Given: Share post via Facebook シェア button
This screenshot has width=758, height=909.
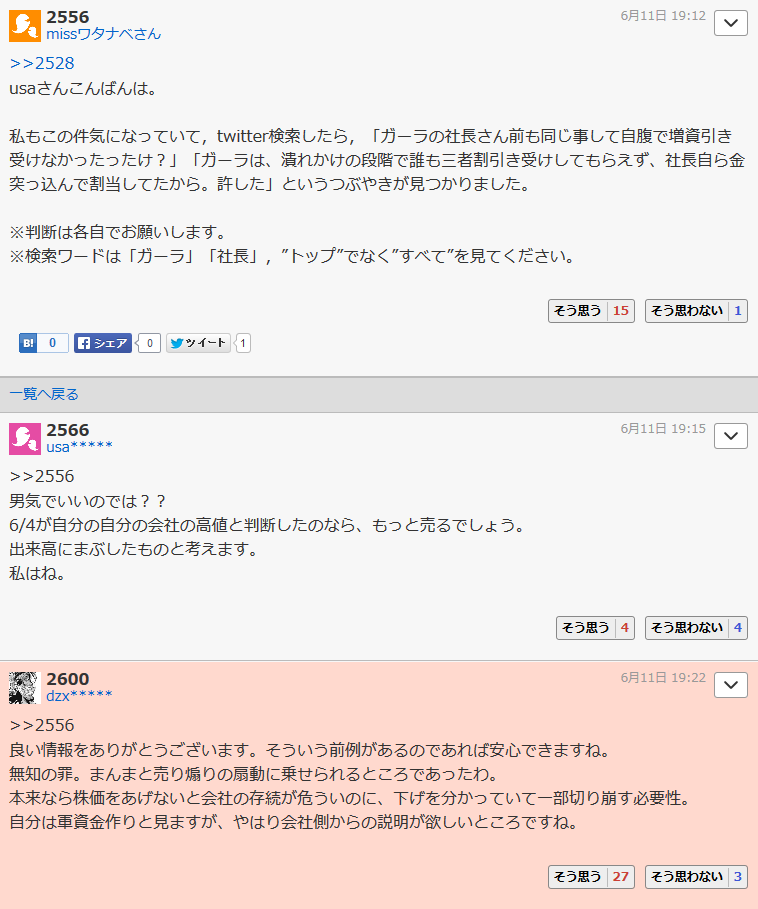Looking at the screenshot, I should 103,343.
